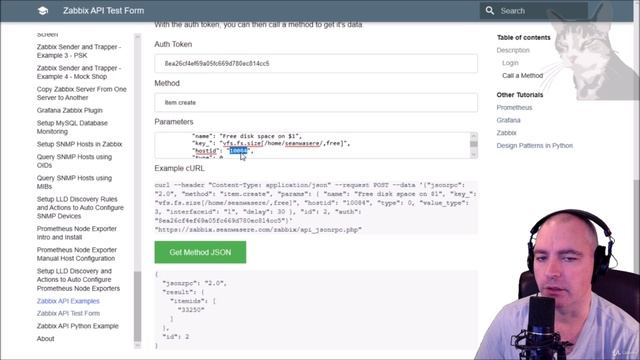Click Parameters textarea scroll down arrow
Viewport: 640px width, 360px height.
473,155
